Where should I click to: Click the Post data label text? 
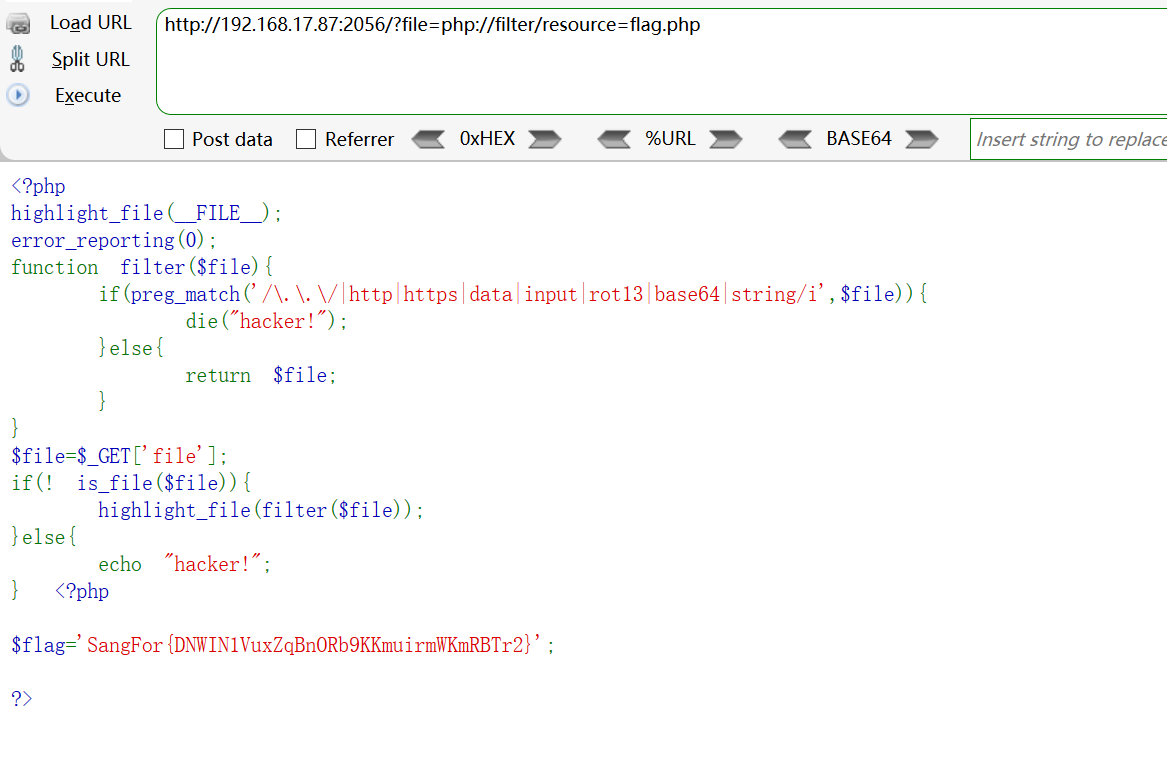point(232,139)
